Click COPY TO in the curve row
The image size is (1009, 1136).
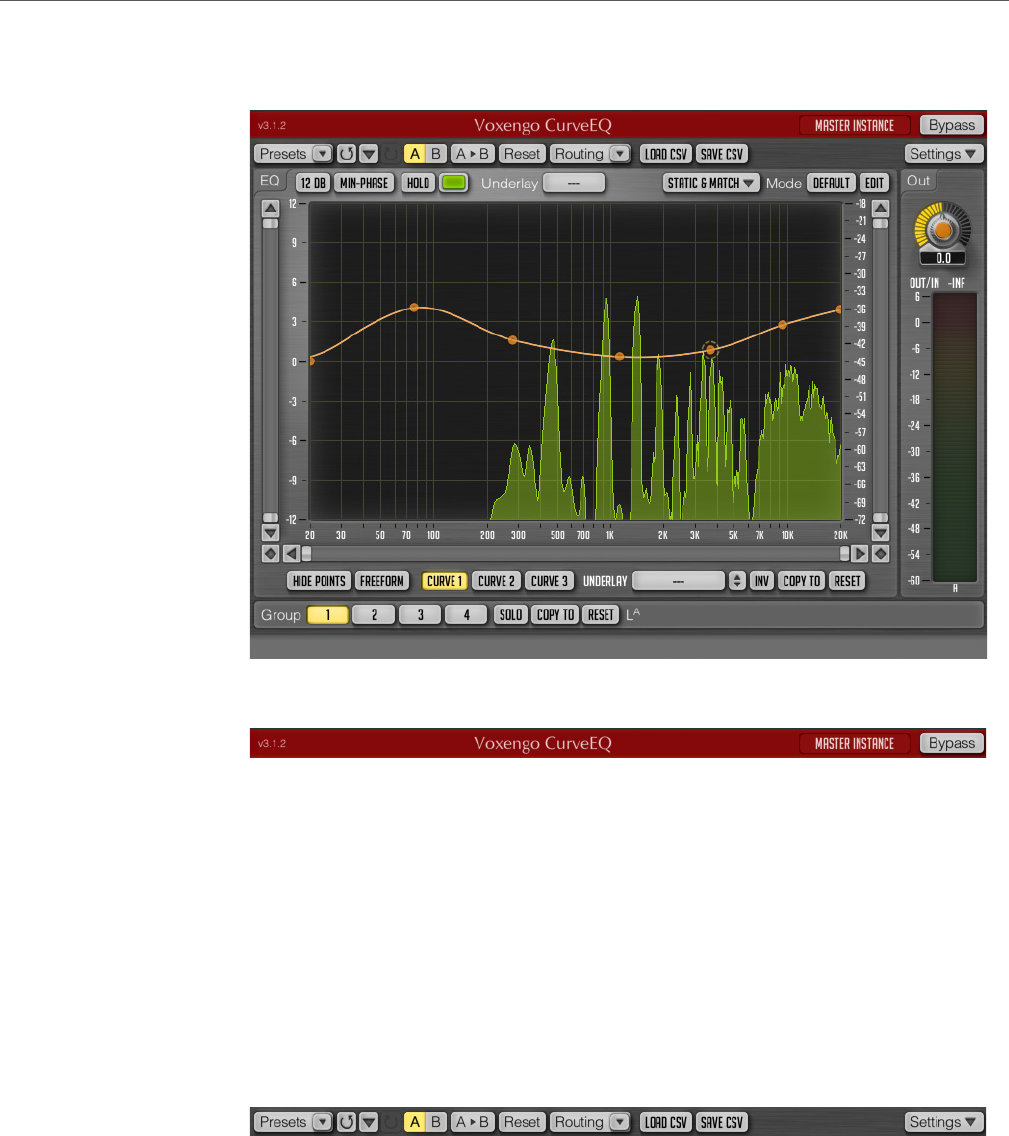(x=801, y=581)
